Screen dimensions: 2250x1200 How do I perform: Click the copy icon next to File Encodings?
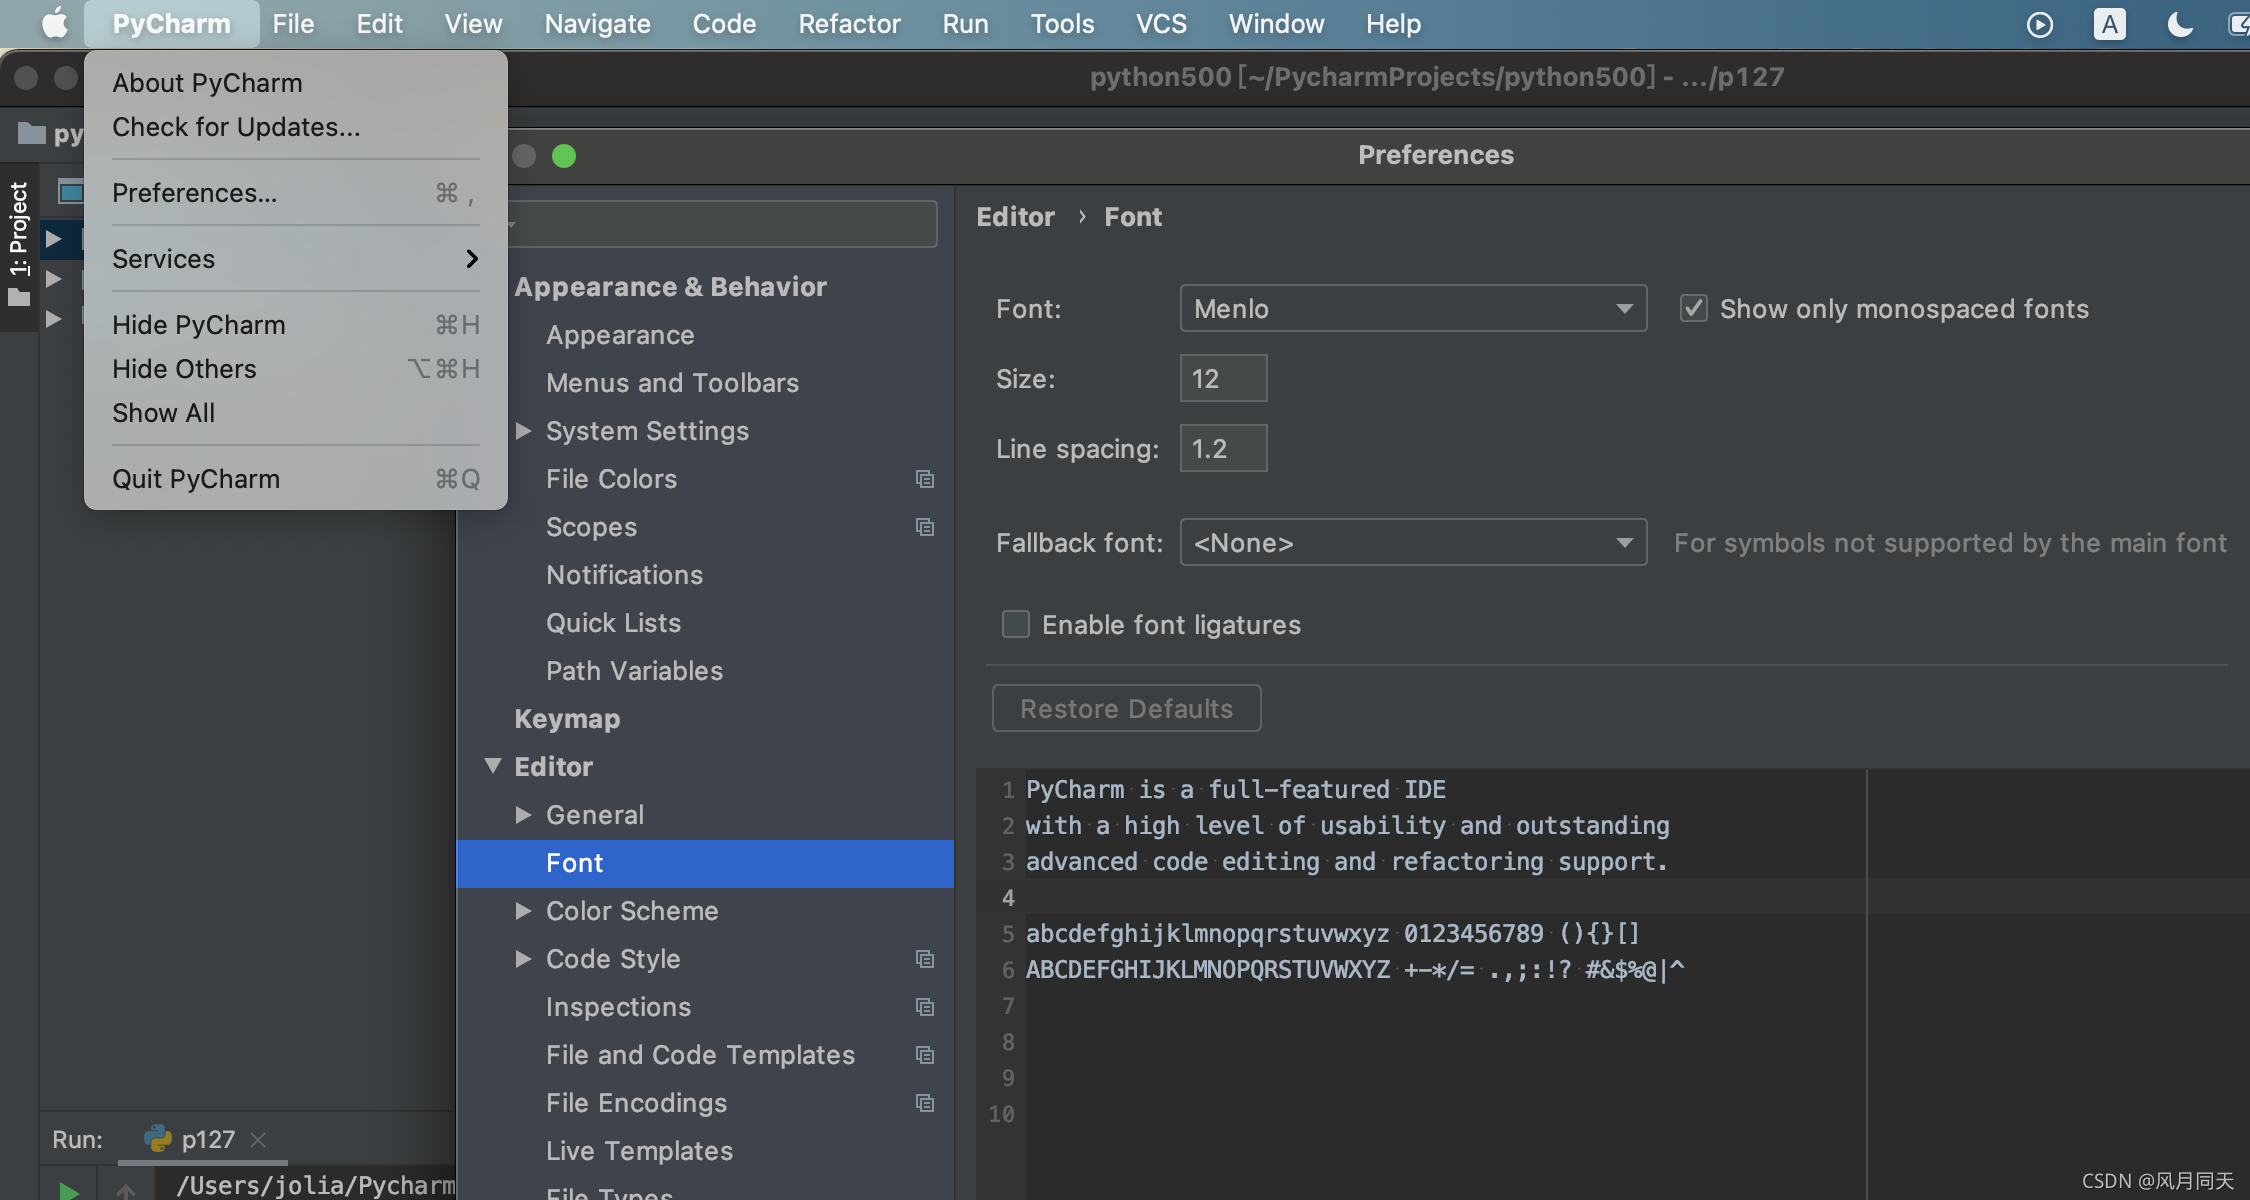(925, 1103)
